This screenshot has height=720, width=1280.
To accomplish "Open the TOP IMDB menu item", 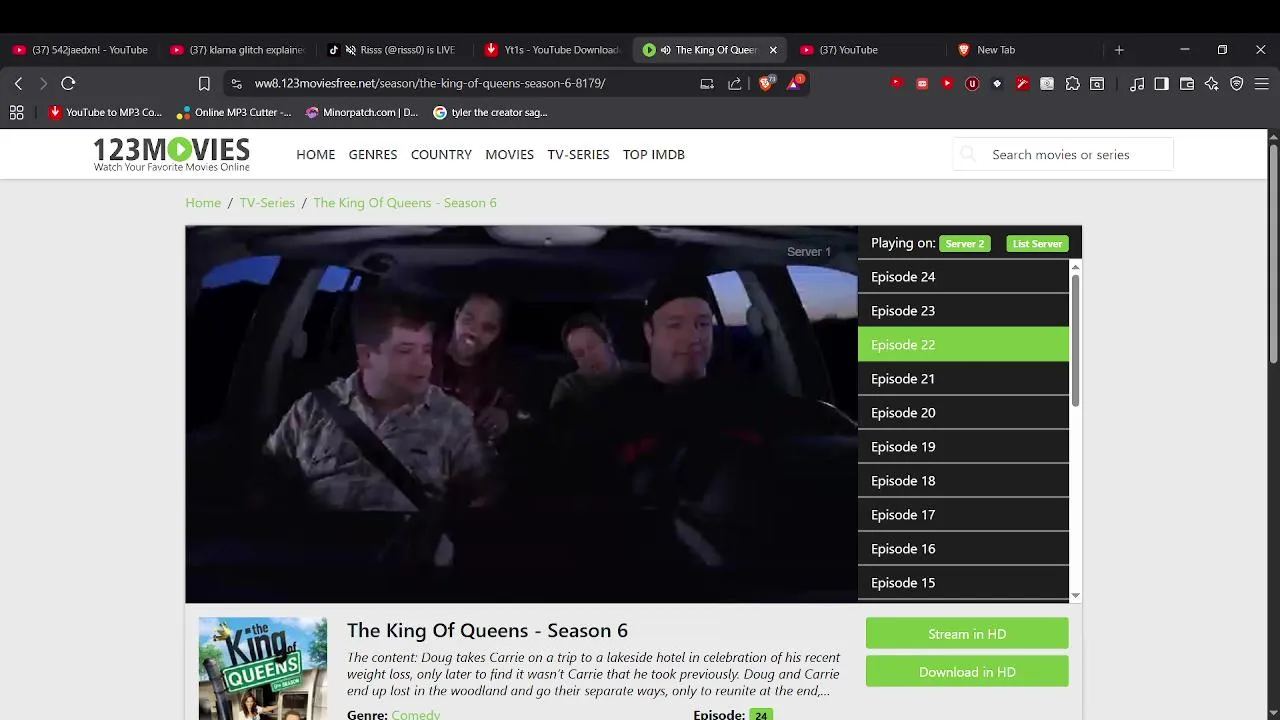I will pos(654,155).
